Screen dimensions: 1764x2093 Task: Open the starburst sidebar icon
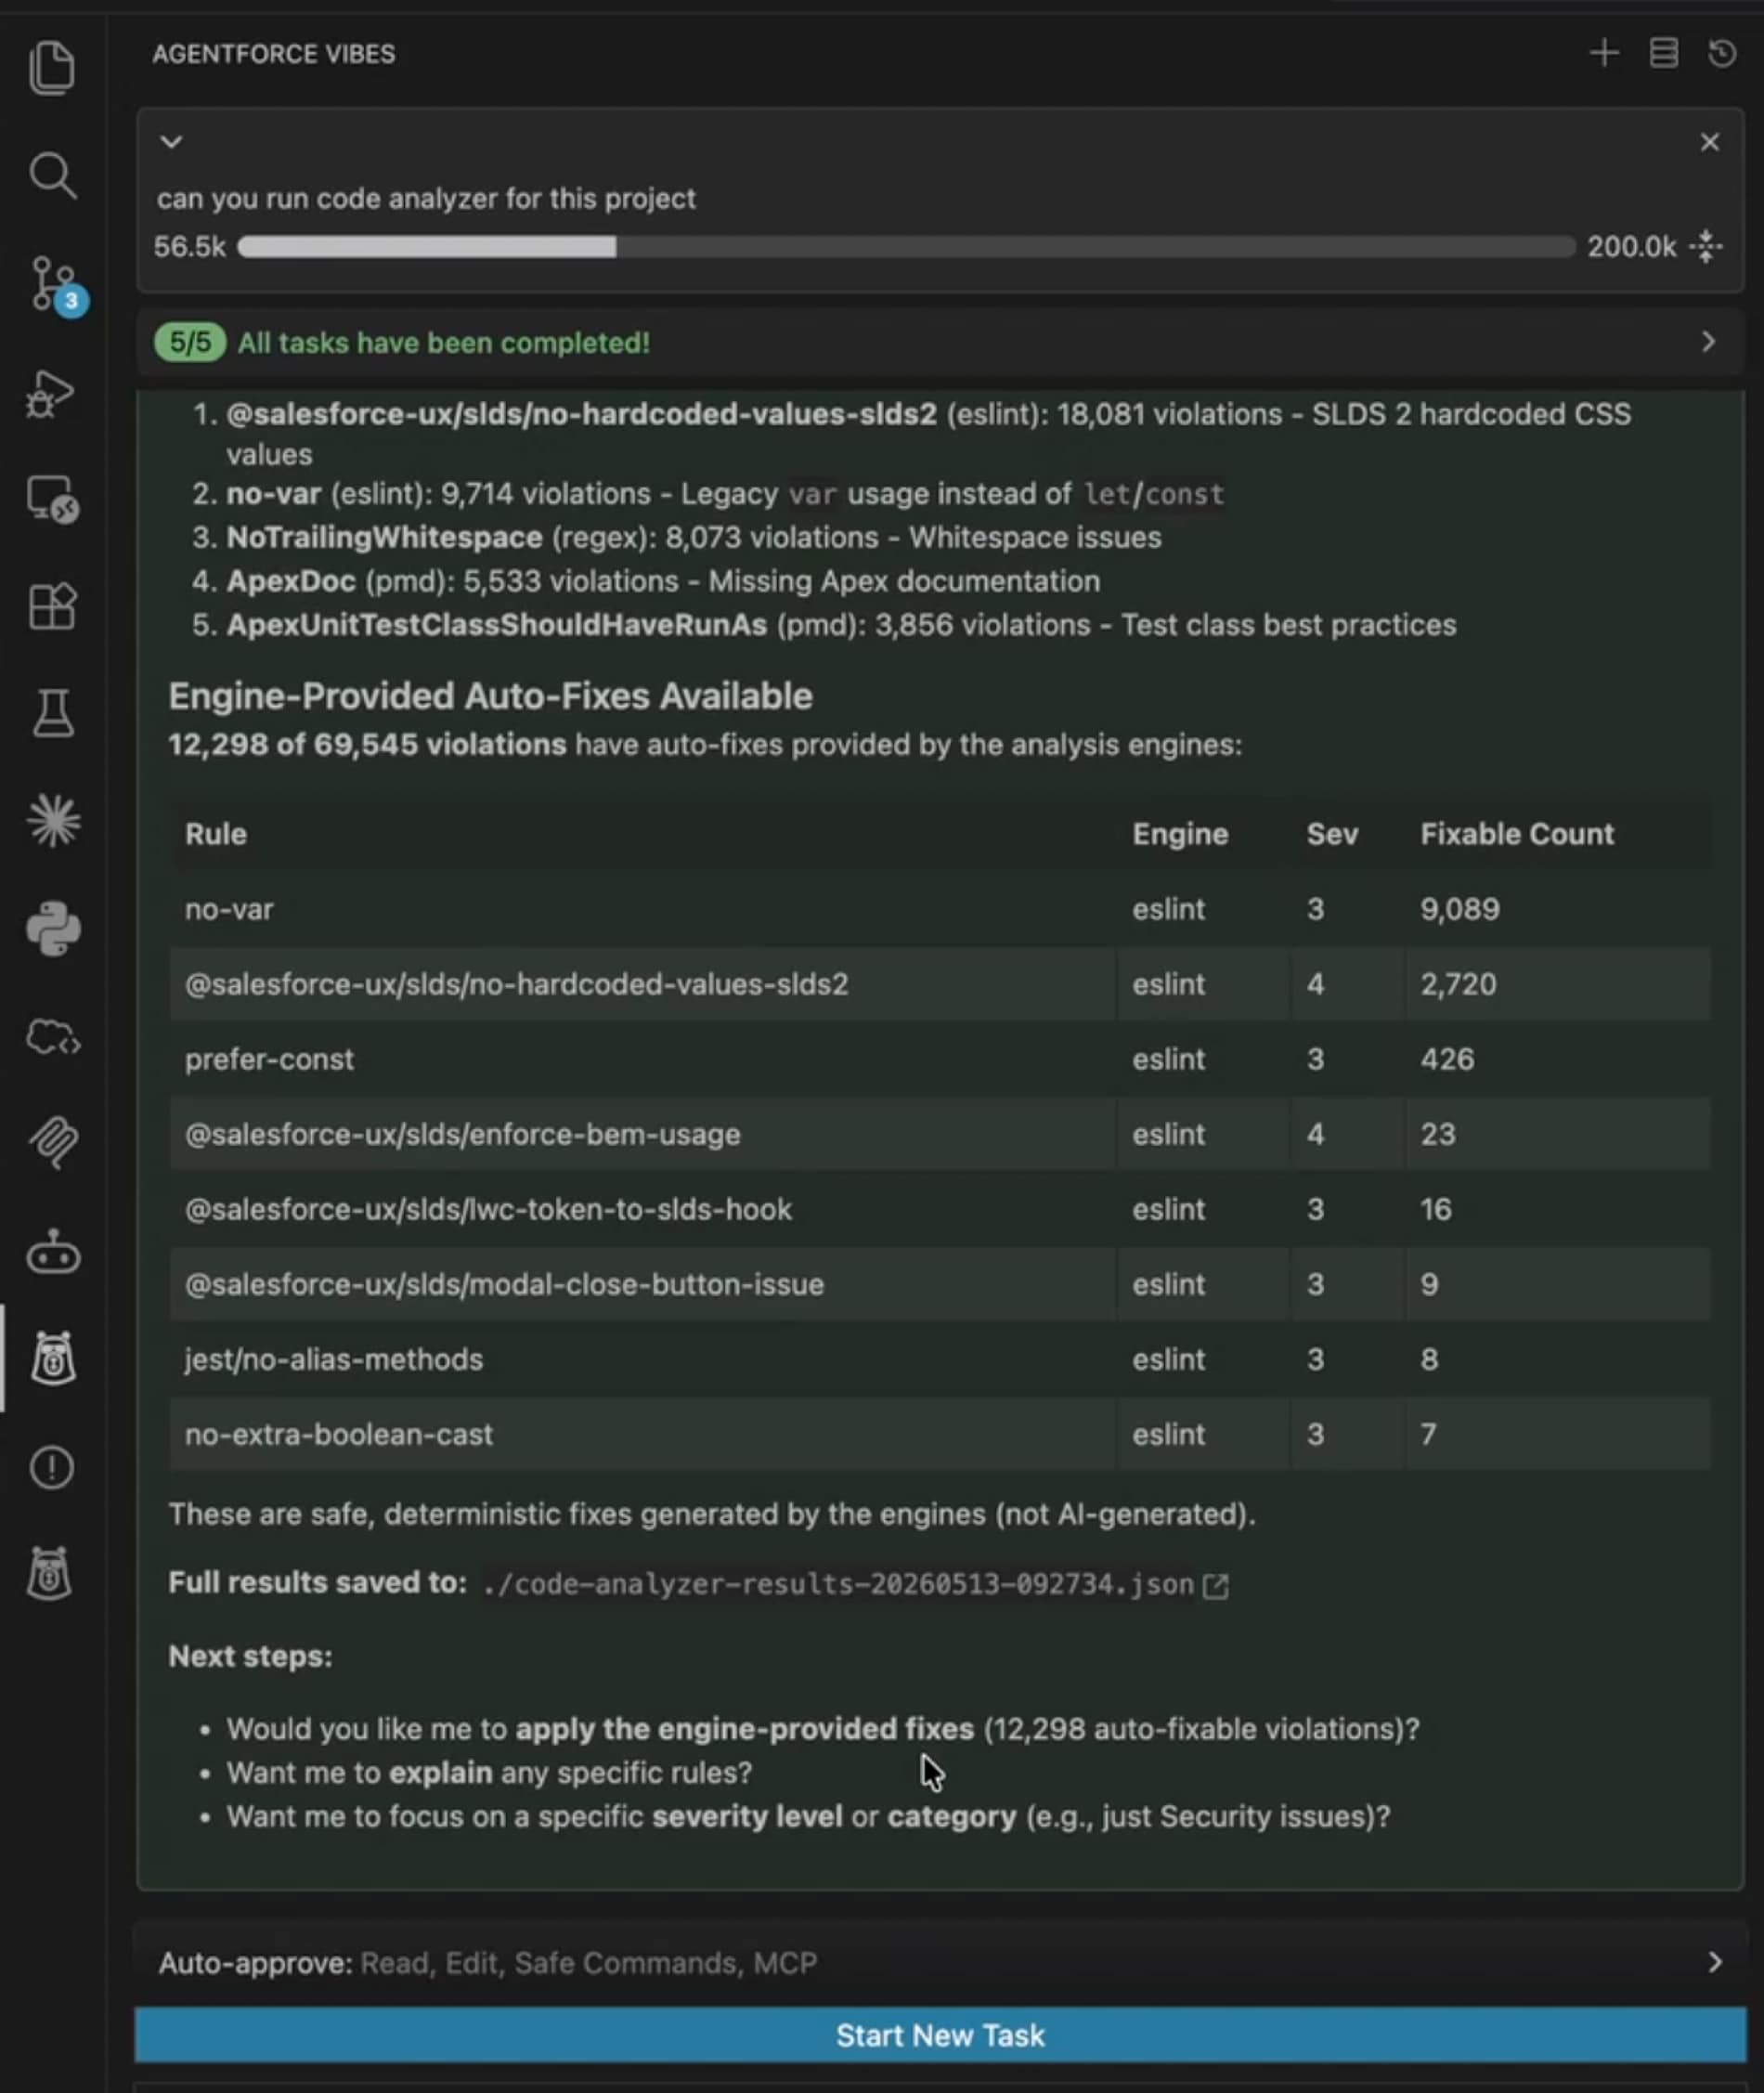tap(53, 821)
